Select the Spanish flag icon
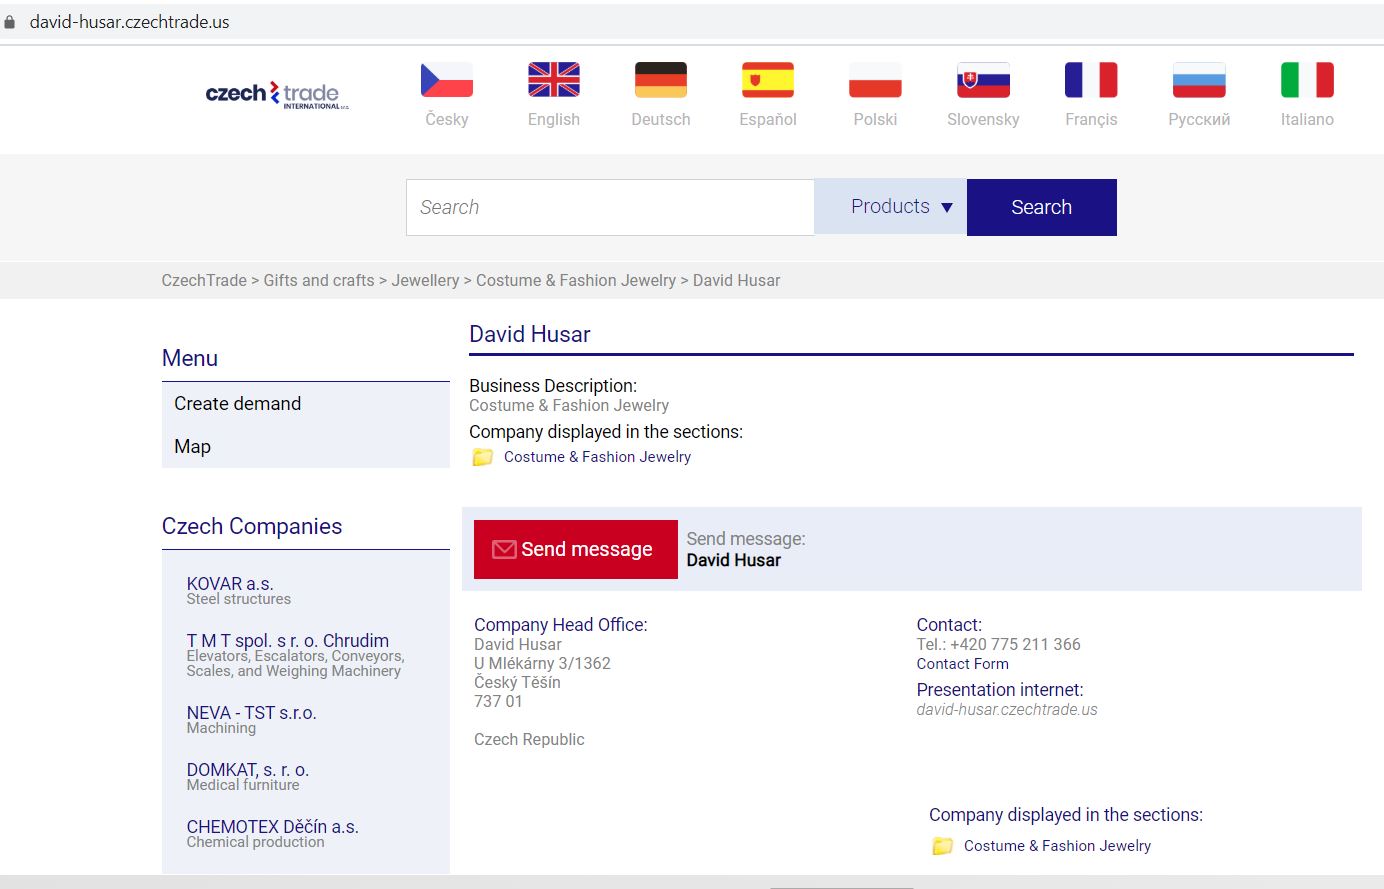The width and height of the screenshot is (1384, 889). point(768,80)
